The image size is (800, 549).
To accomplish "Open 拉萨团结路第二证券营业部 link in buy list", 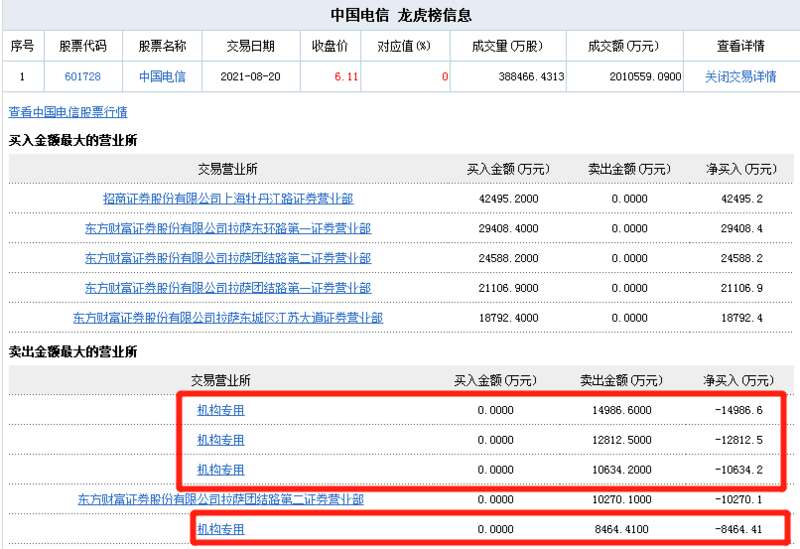I will [228, 258].
